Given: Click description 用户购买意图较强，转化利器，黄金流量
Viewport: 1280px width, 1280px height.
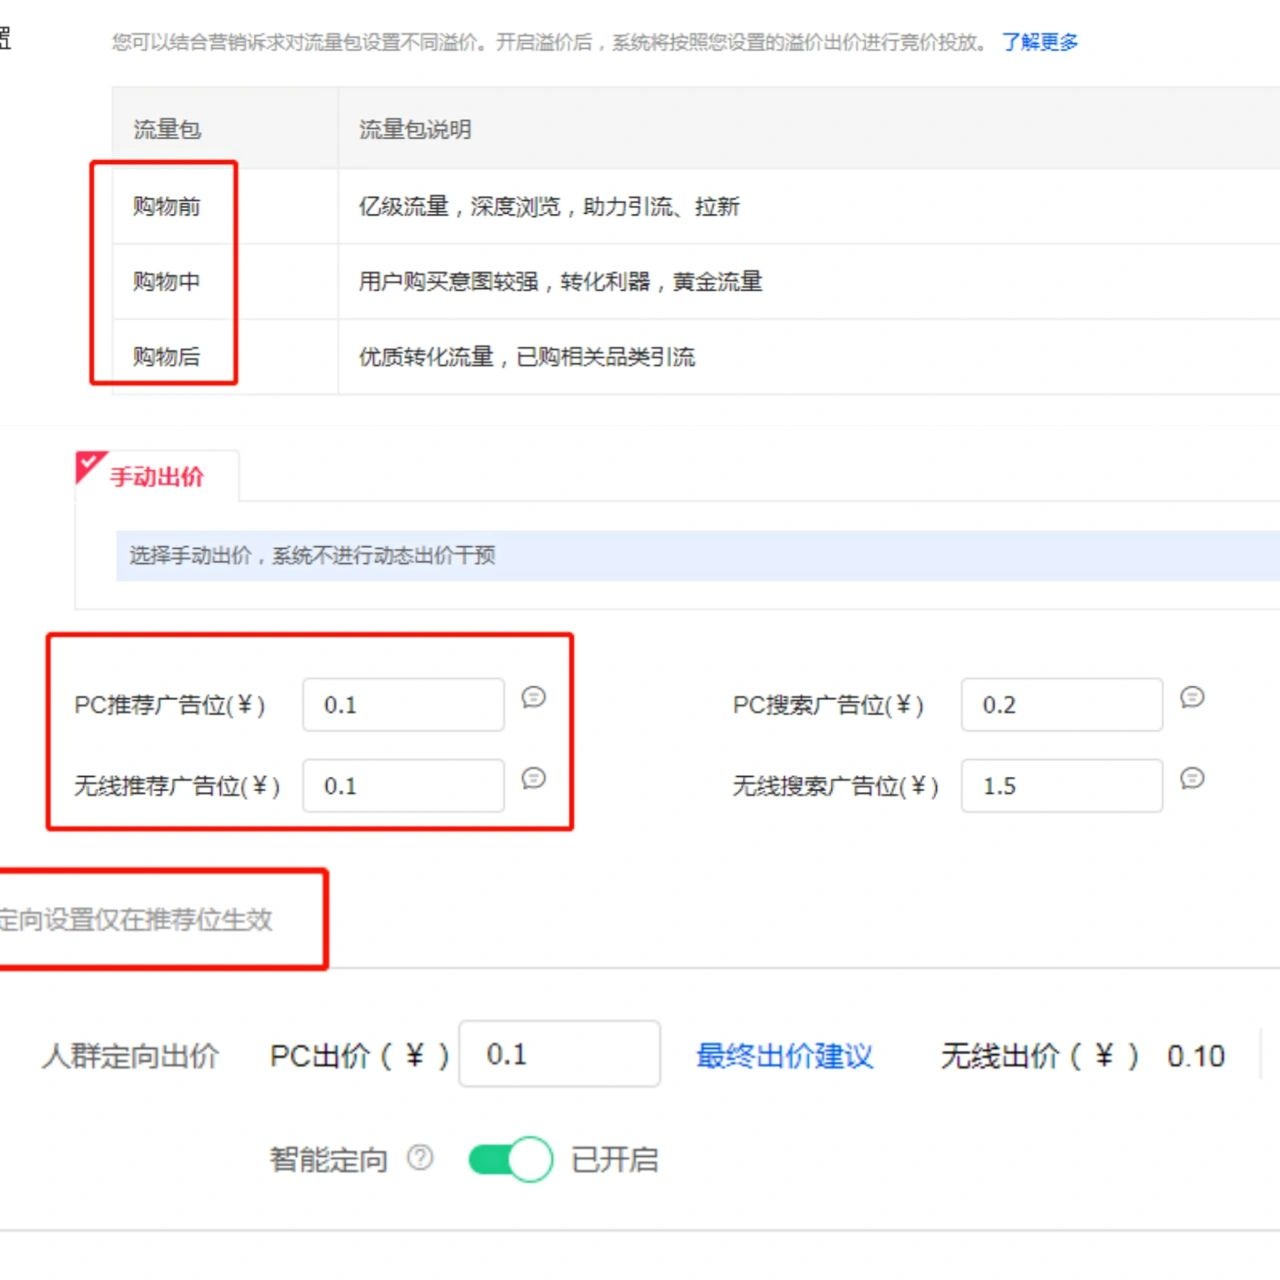Looking at the screenshot, I should (x=560, y=281).
